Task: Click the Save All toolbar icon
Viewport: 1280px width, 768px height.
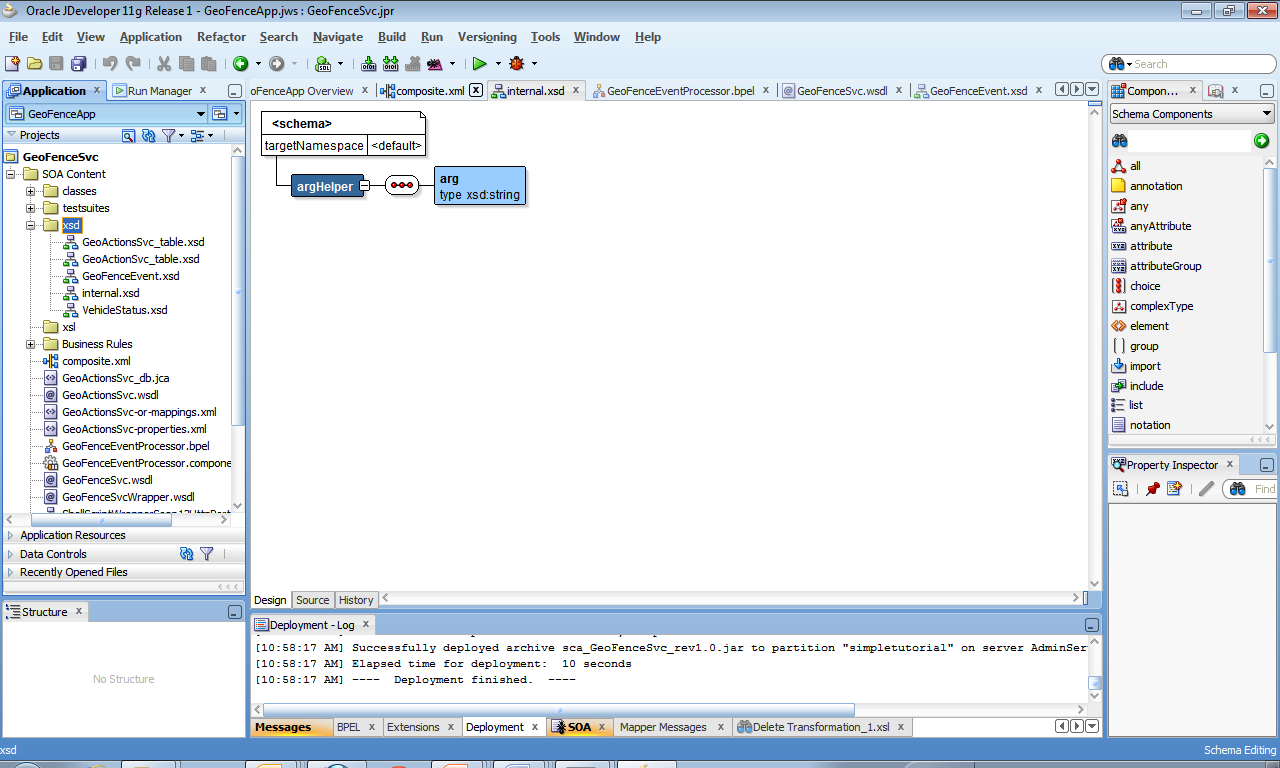Action: [78, 63]
